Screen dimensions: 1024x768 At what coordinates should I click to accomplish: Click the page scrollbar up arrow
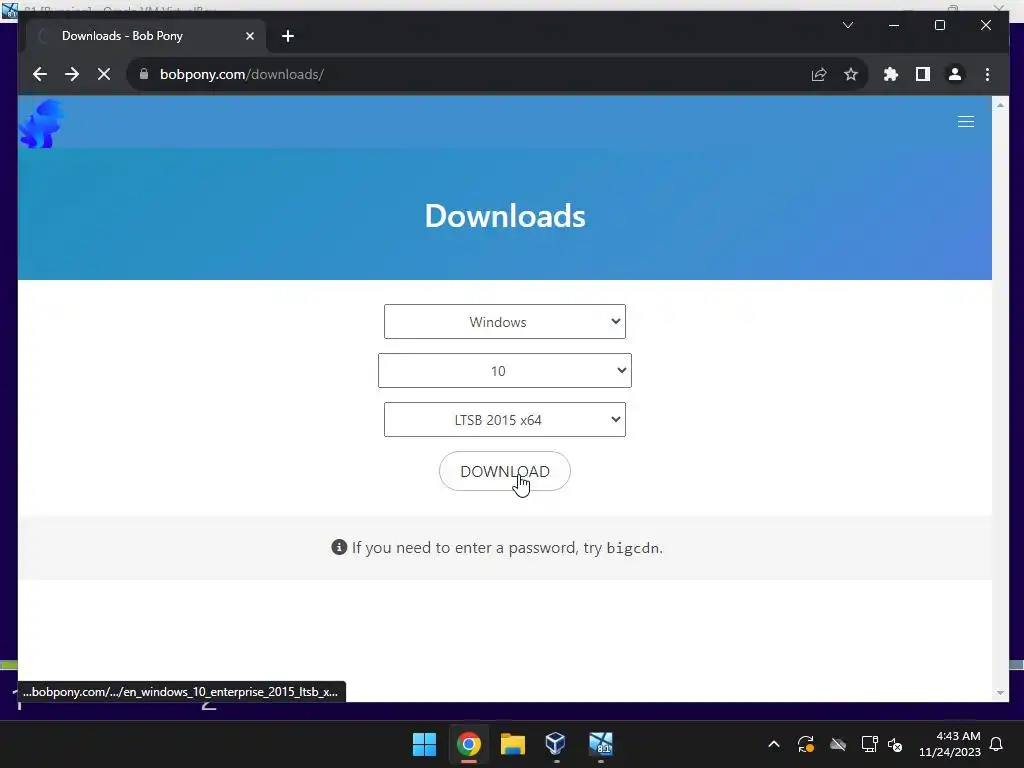1000,105
